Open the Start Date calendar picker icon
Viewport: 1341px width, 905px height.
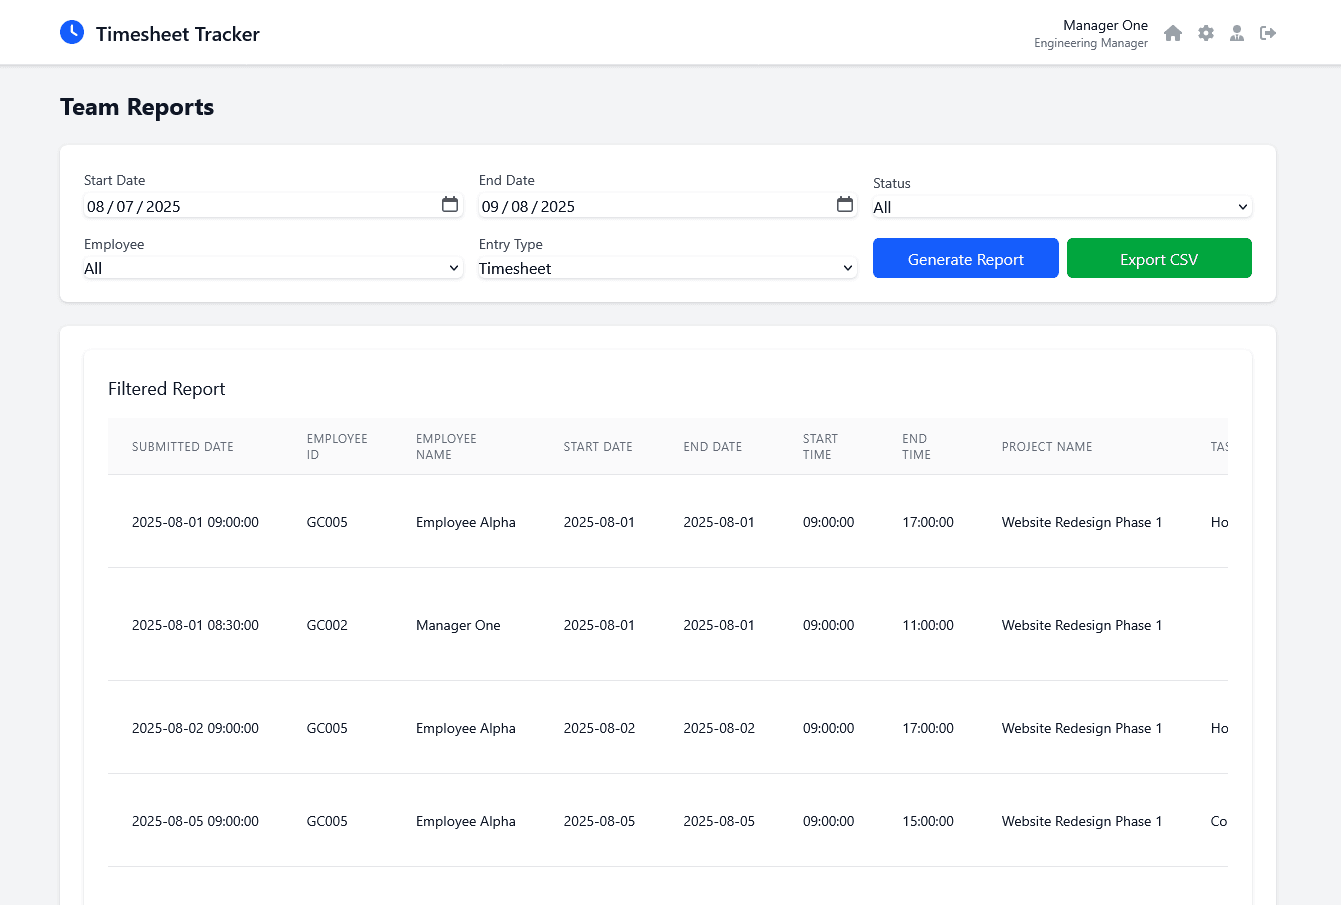point(450,204)
